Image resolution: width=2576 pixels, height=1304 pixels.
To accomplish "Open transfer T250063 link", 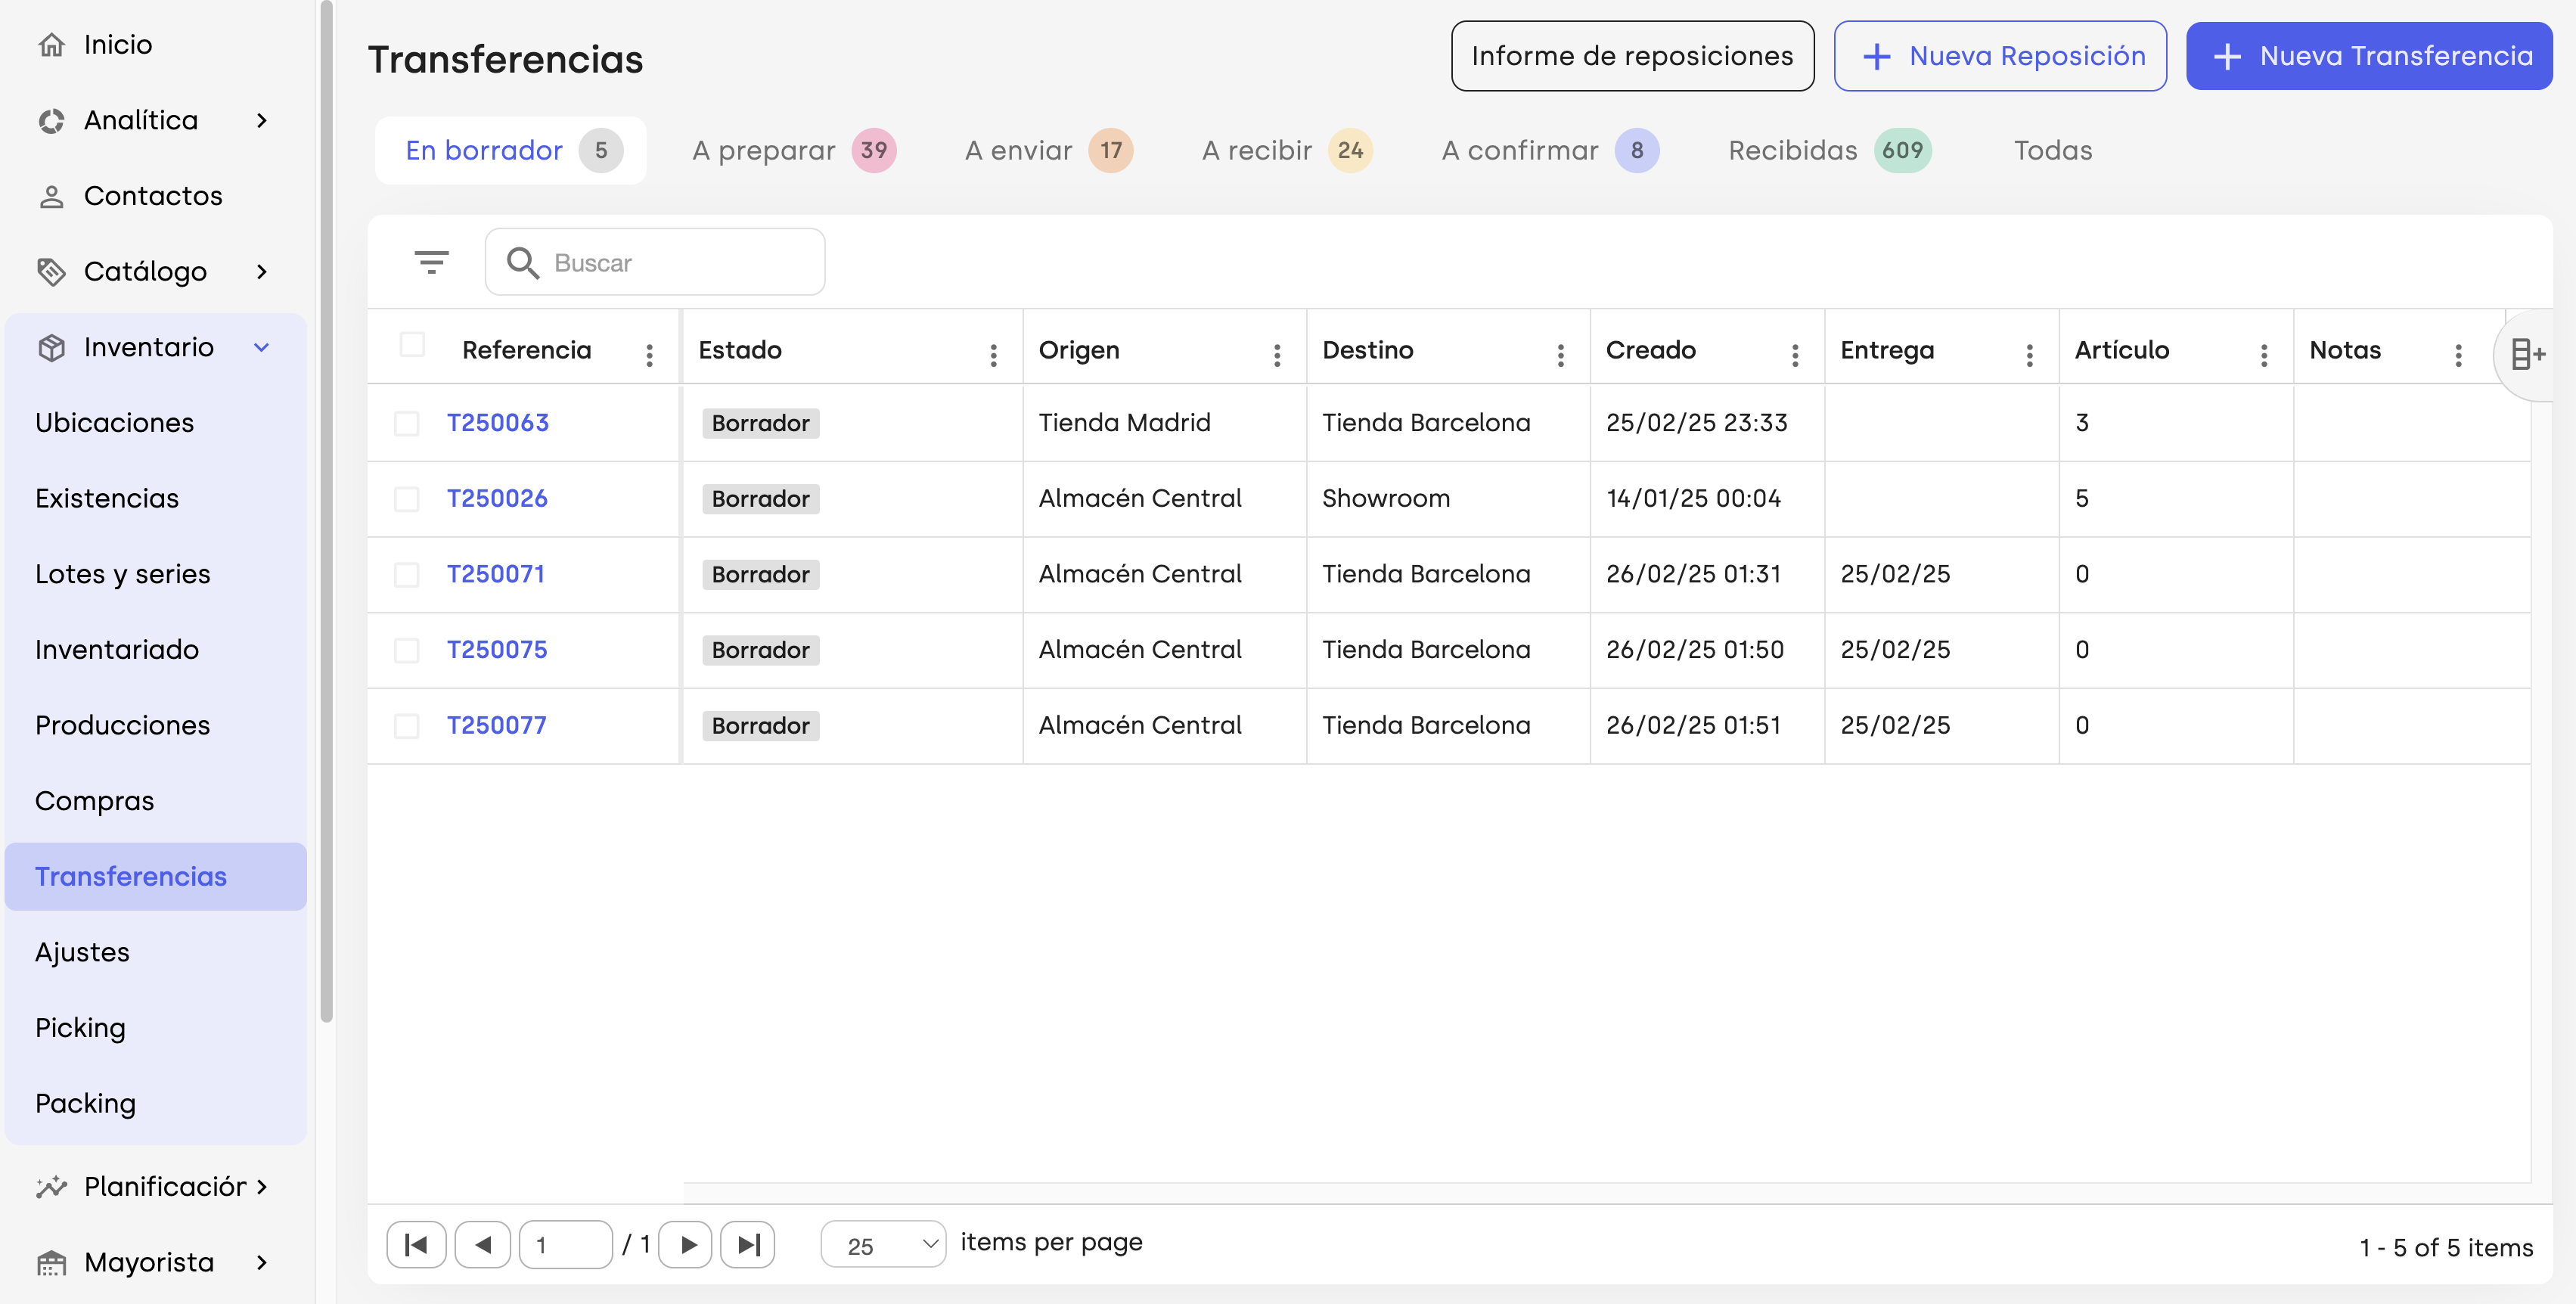I will 497,423.
